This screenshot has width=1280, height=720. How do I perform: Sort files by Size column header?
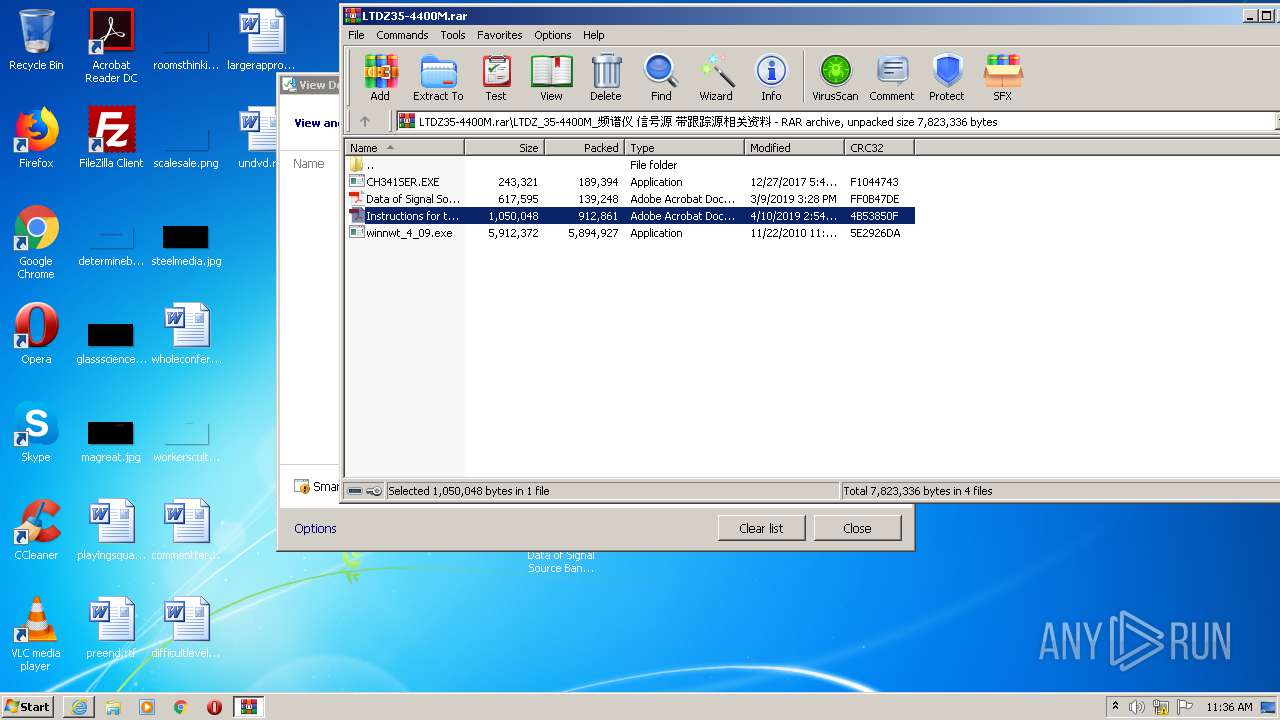(x=504, y=147)
